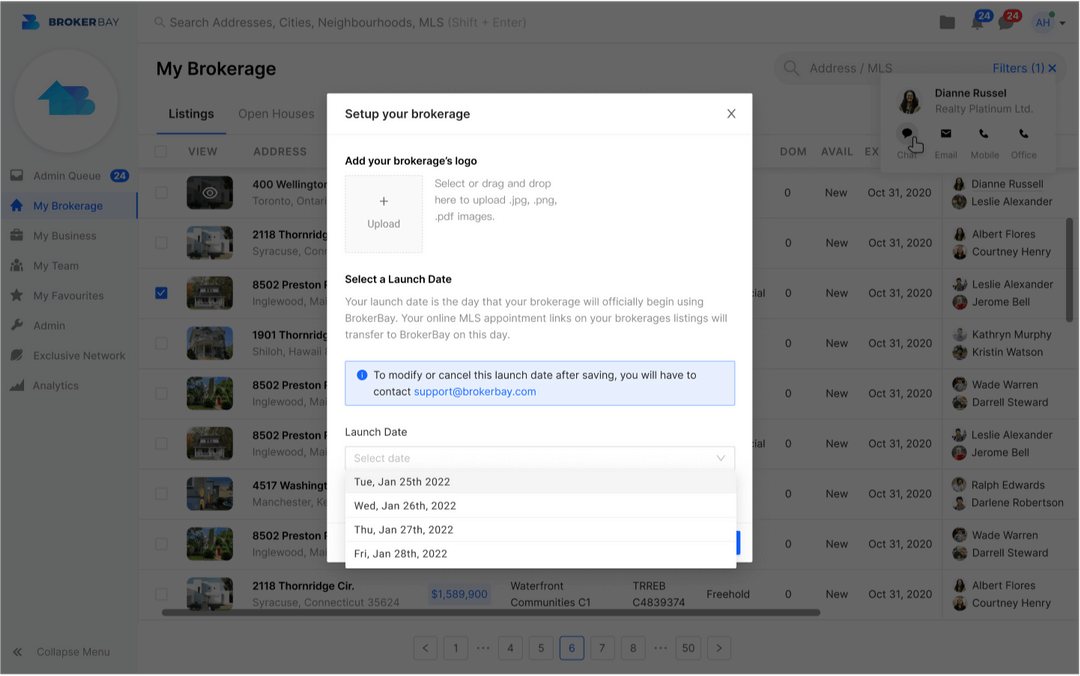1080x676 pixels.
Task: Expand the Launch Date select dropdown
Action: click(539, 458)
